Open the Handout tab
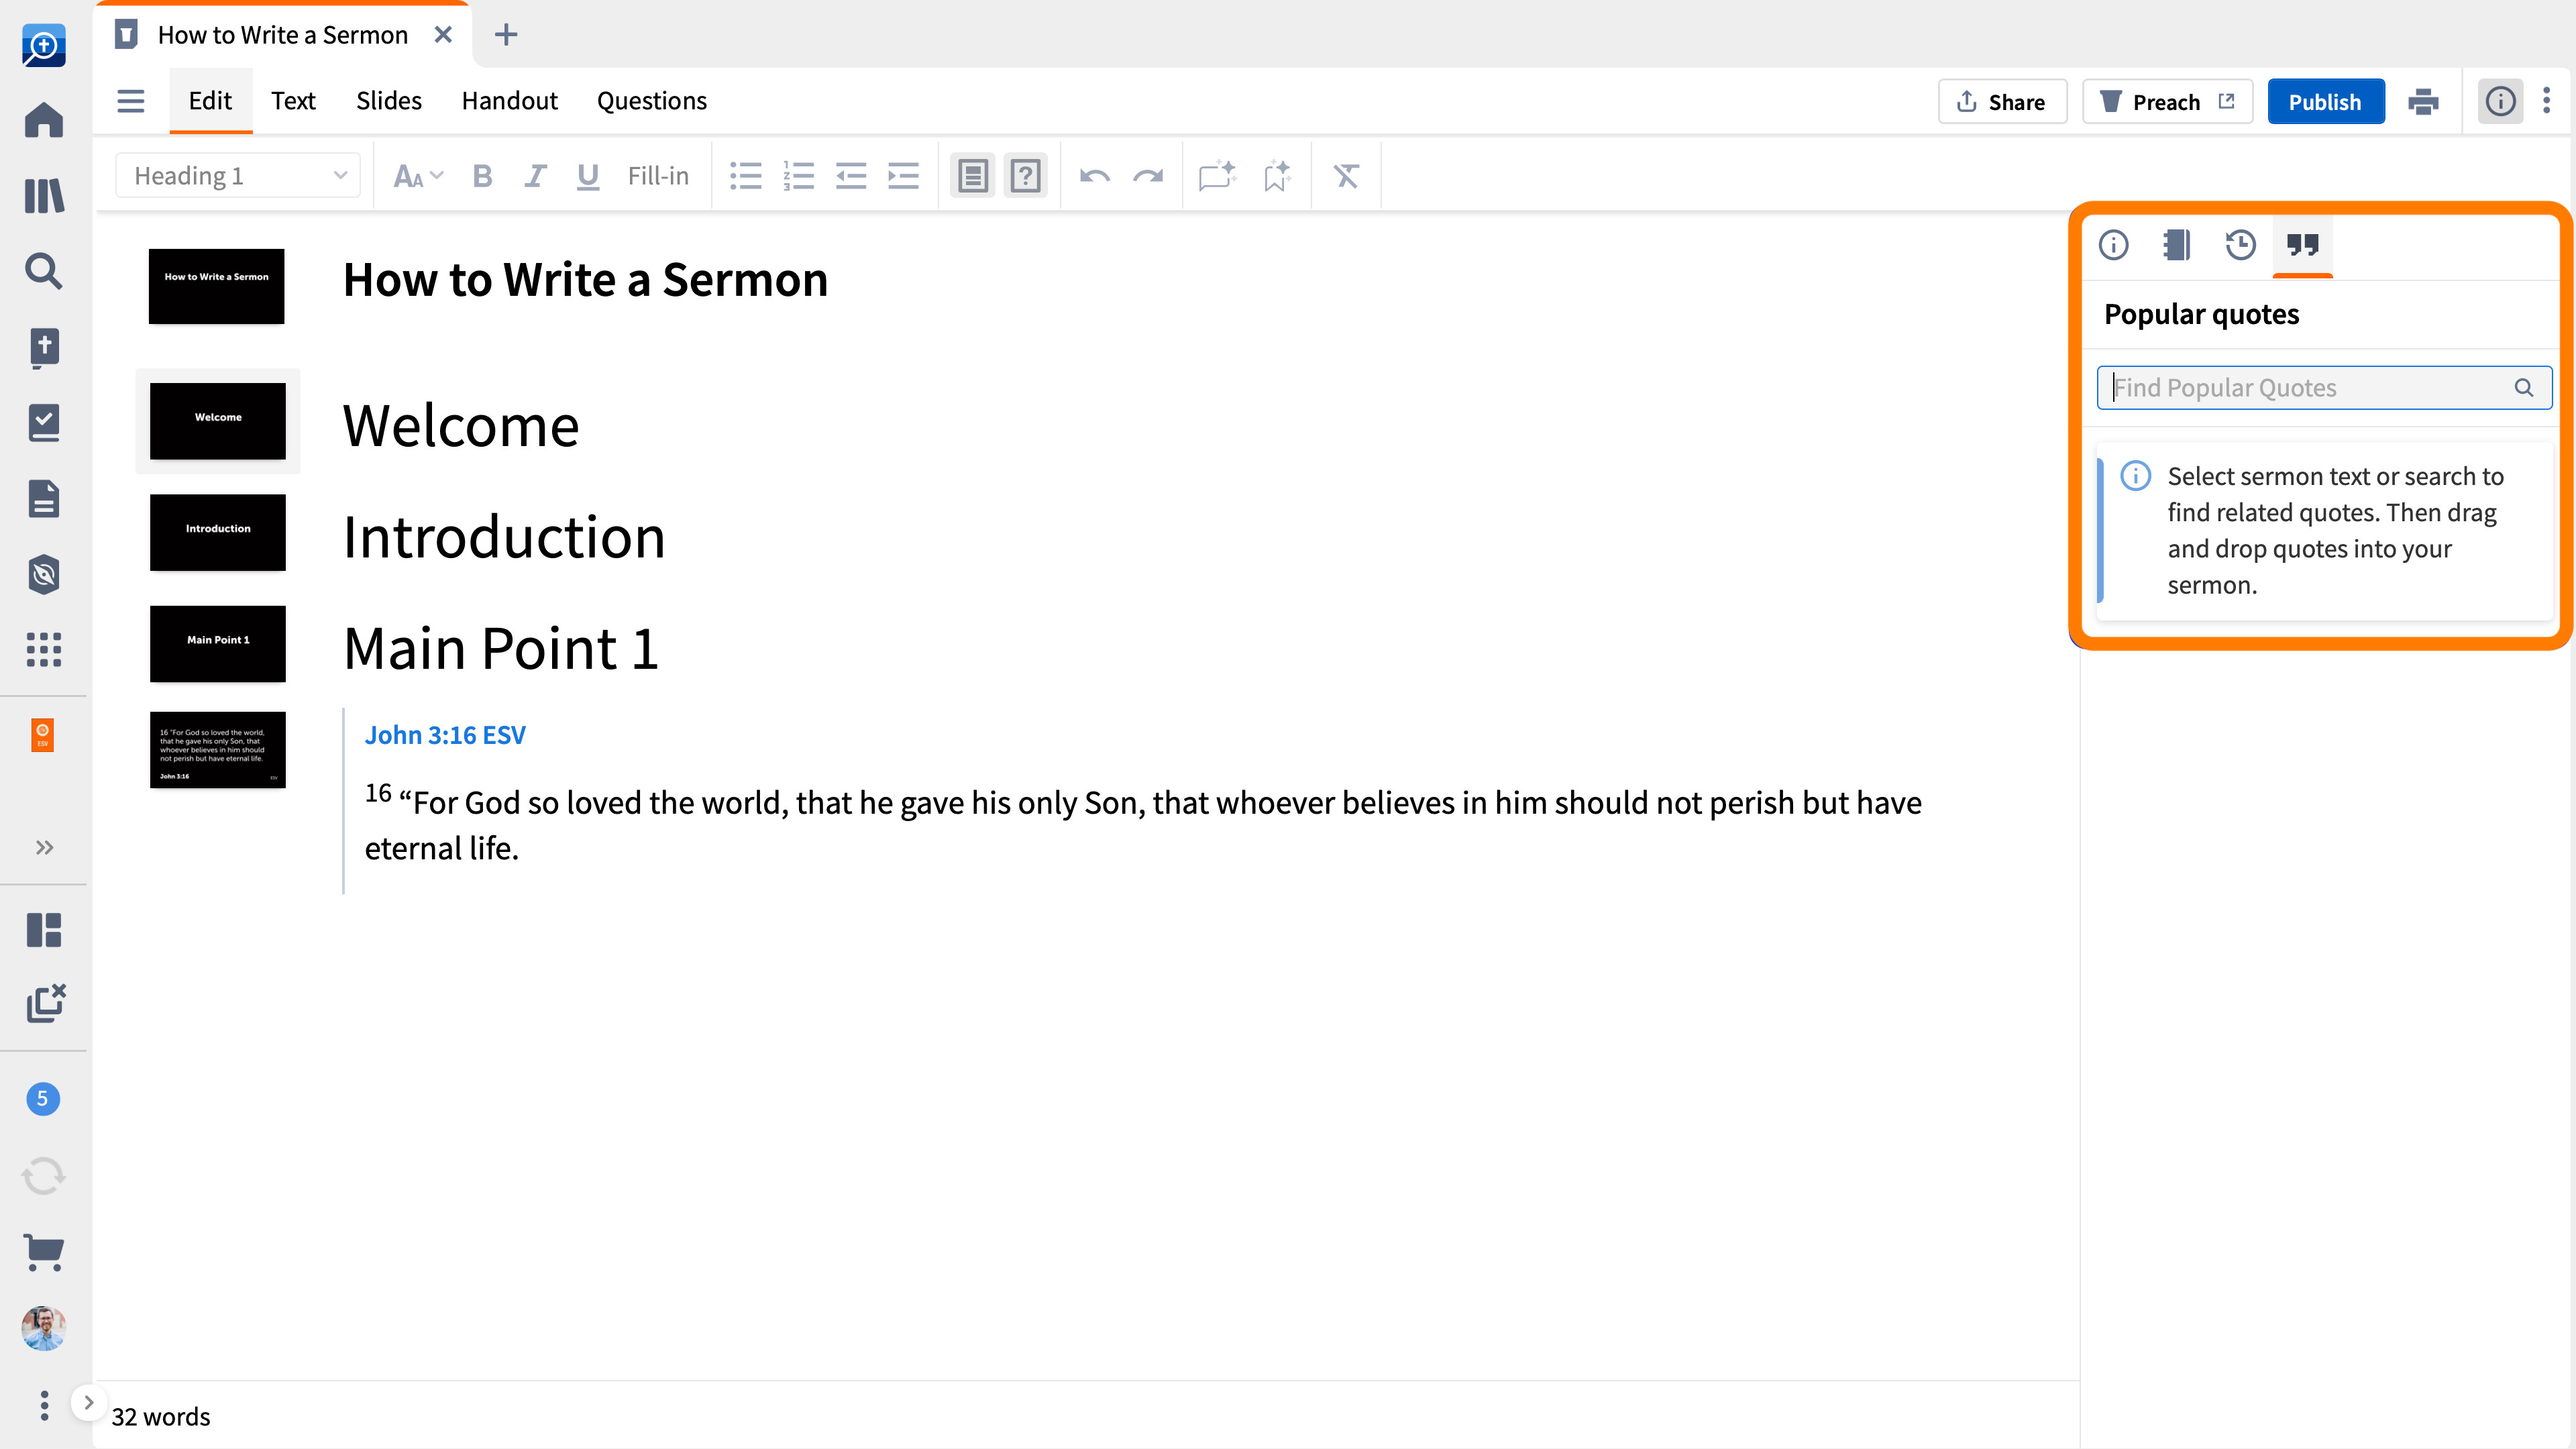This screenshot has height=1449, width=2576. [509, 101]
